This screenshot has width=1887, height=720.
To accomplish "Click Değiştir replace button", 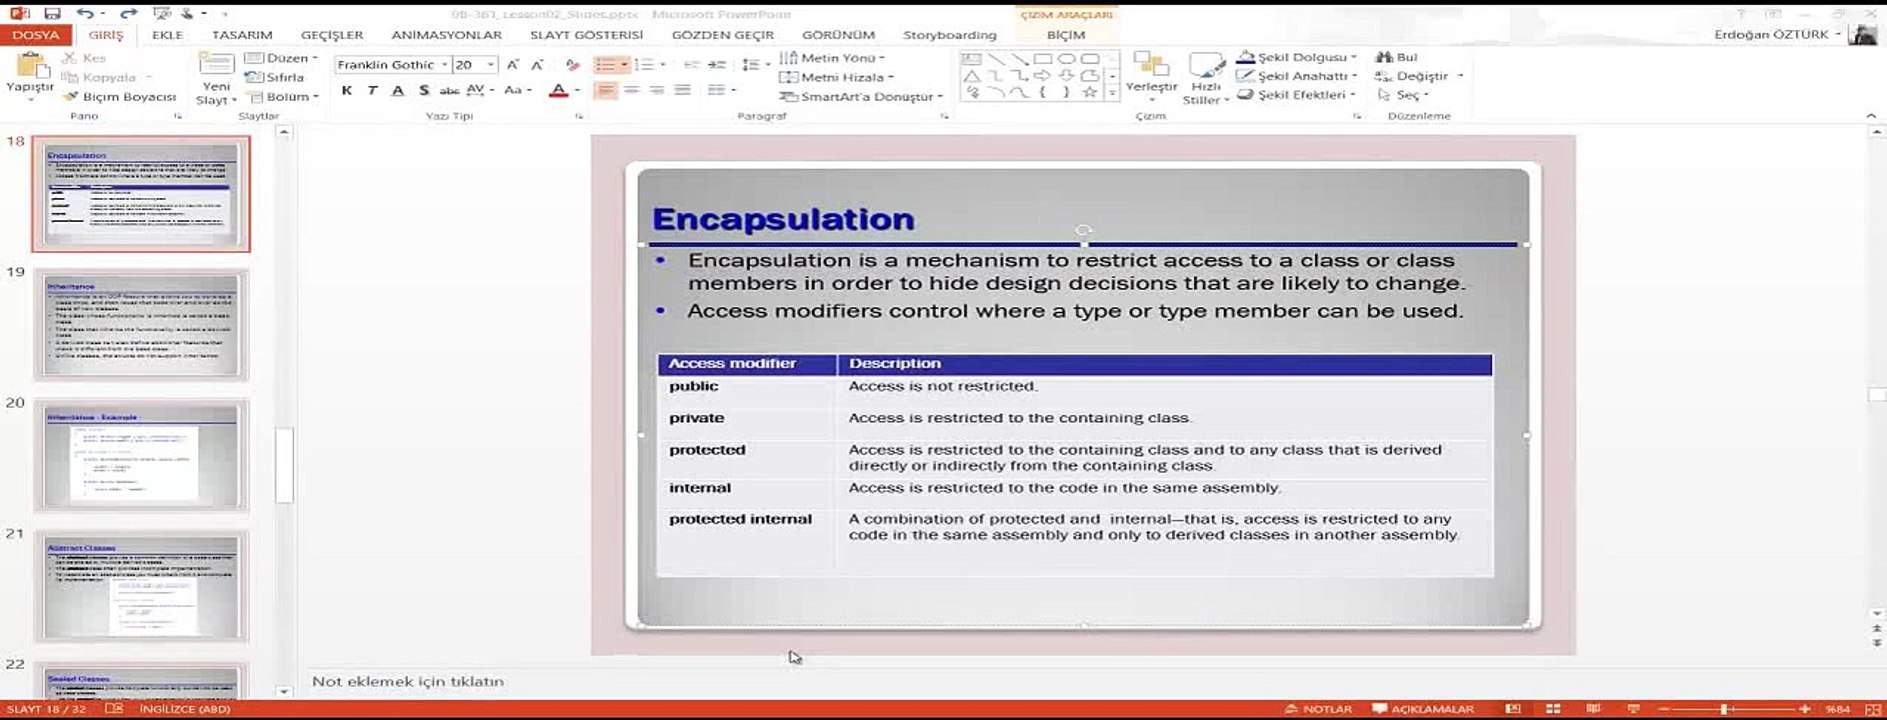I will click(1420, 76).
